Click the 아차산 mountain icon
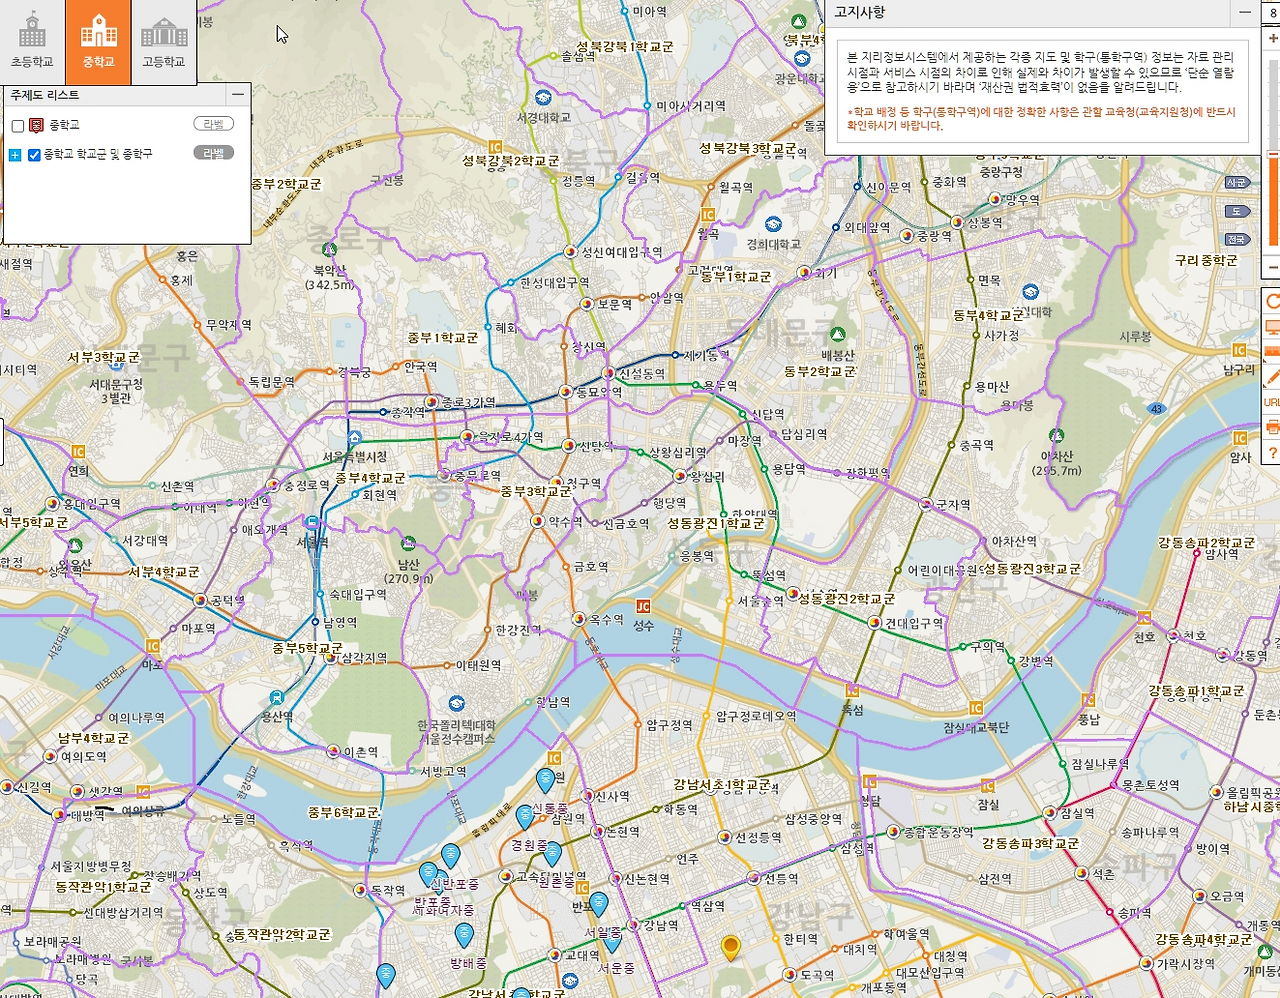The image size is (1280, 998). (1057, 436)
